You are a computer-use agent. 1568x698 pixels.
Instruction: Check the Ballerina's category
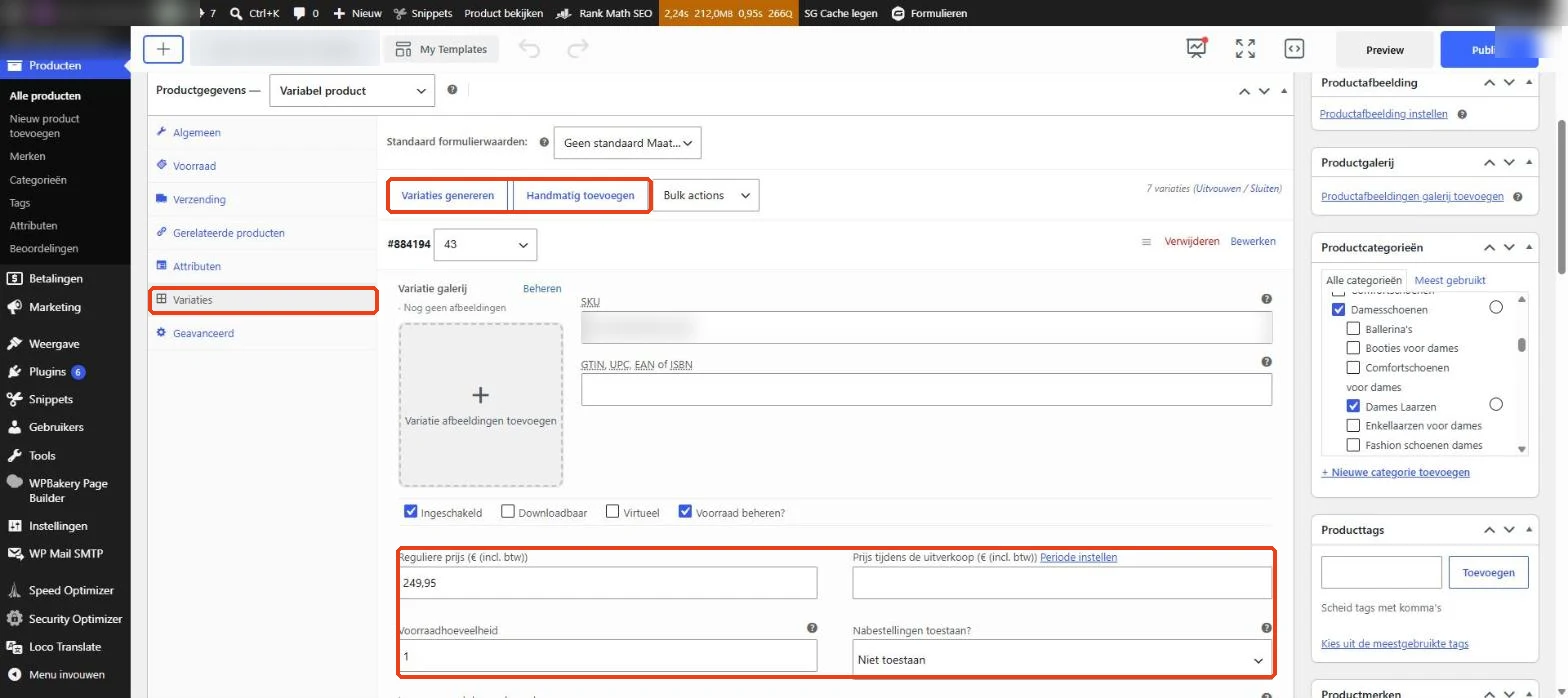(x=1353, y=329)
